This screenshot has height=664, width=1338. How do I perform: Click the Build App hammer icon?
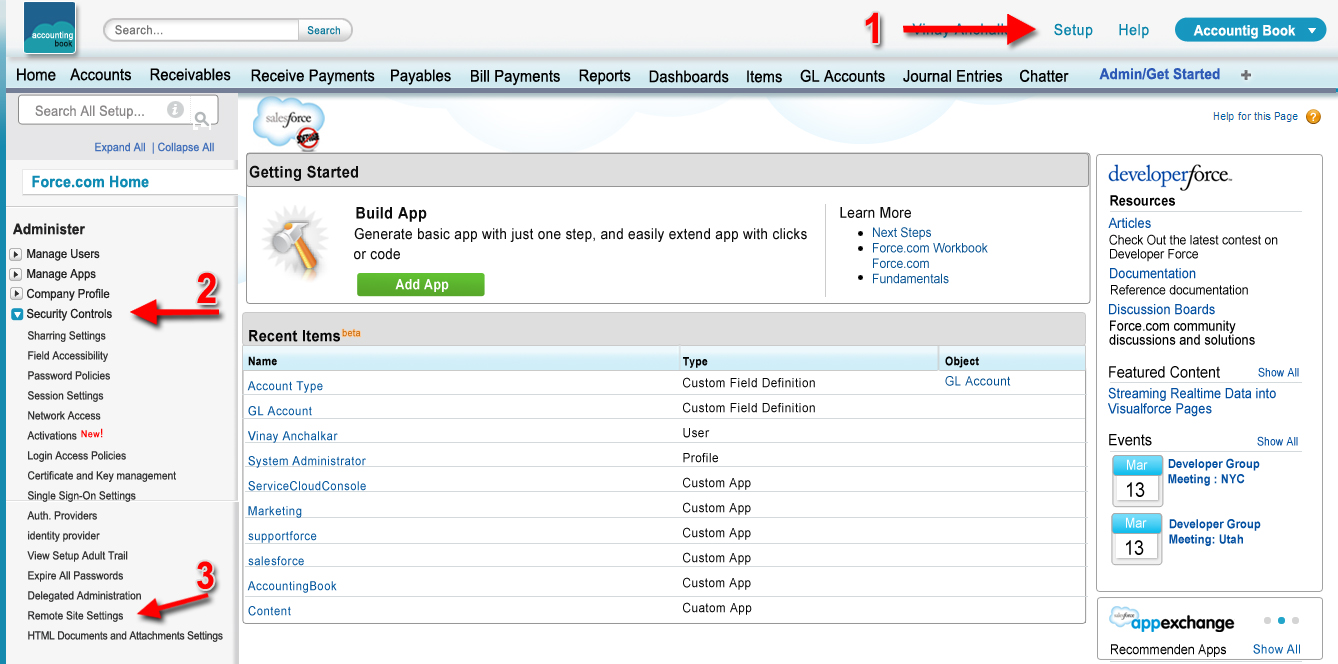[x=295, y=244]
